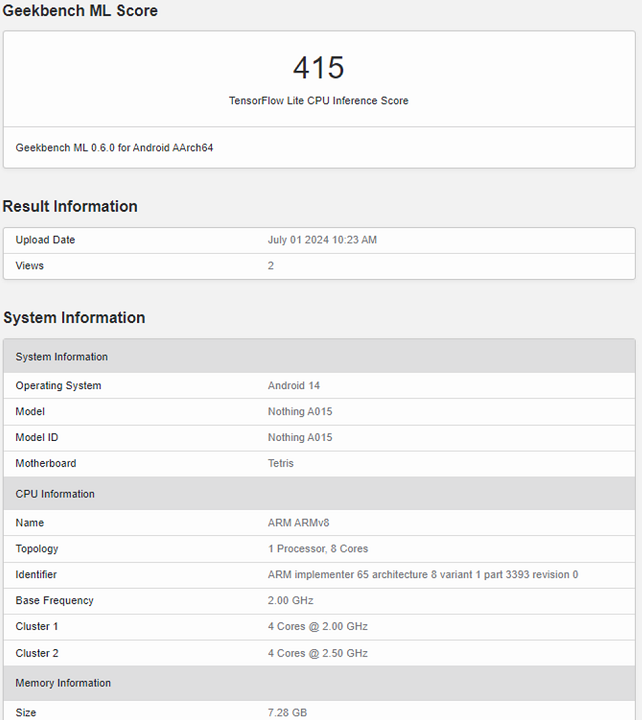This screenshot has width=642, height=720.
Task: Click the Operating System label
Action: coord(58,386)
